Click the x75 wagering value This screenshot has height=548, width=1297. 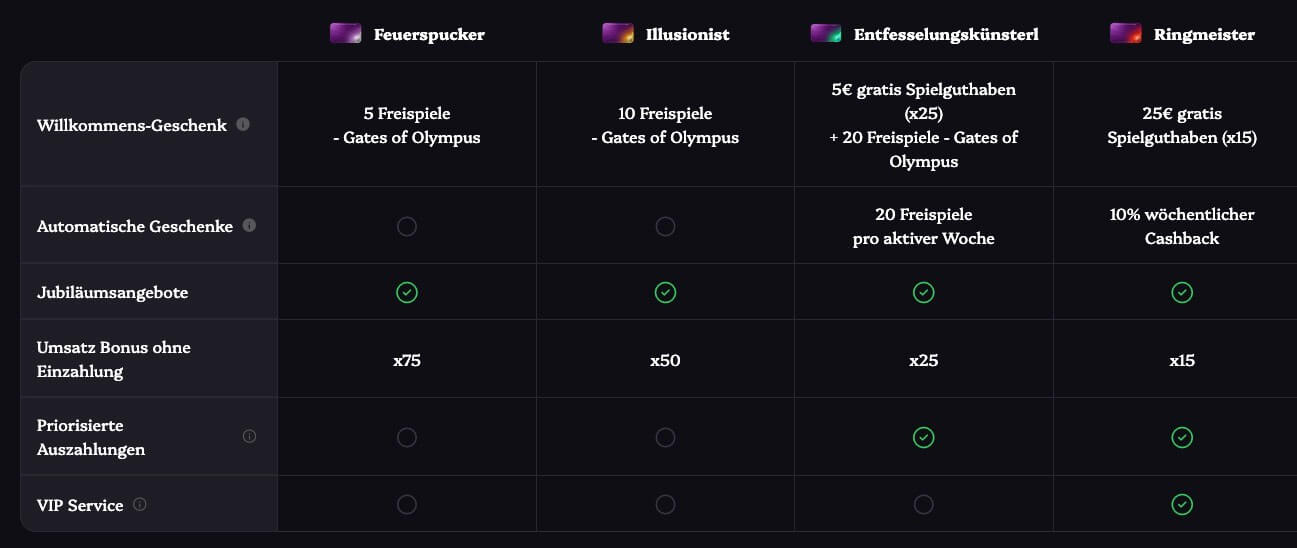point(407,360)
